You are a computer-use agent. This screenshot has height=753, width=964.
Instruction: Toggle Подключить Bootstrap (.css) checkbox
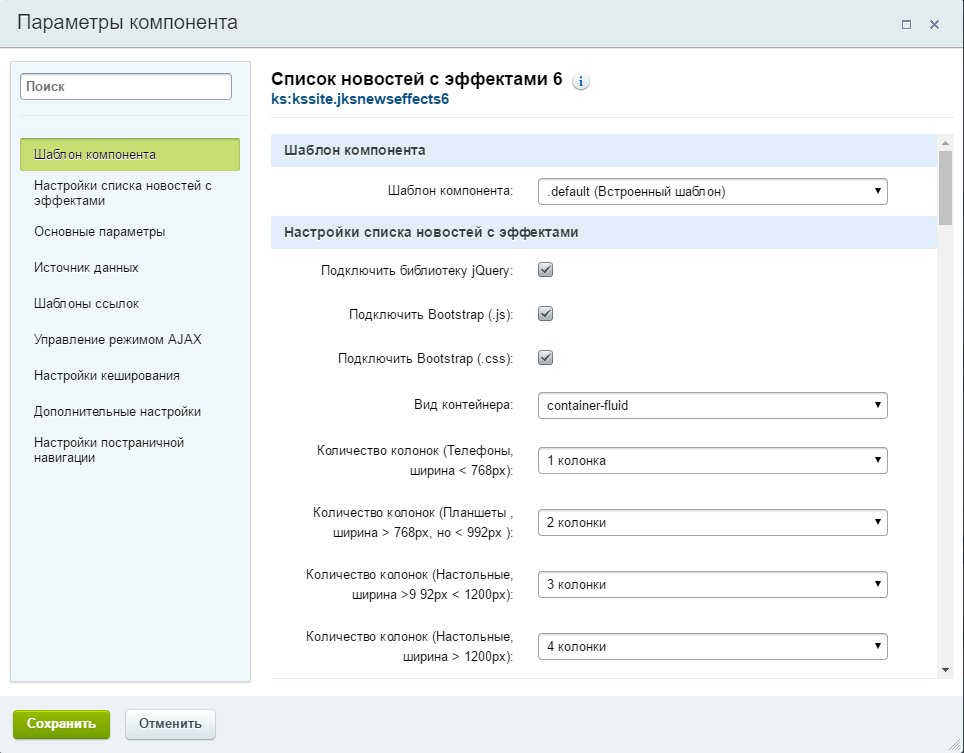pos(545,358)
